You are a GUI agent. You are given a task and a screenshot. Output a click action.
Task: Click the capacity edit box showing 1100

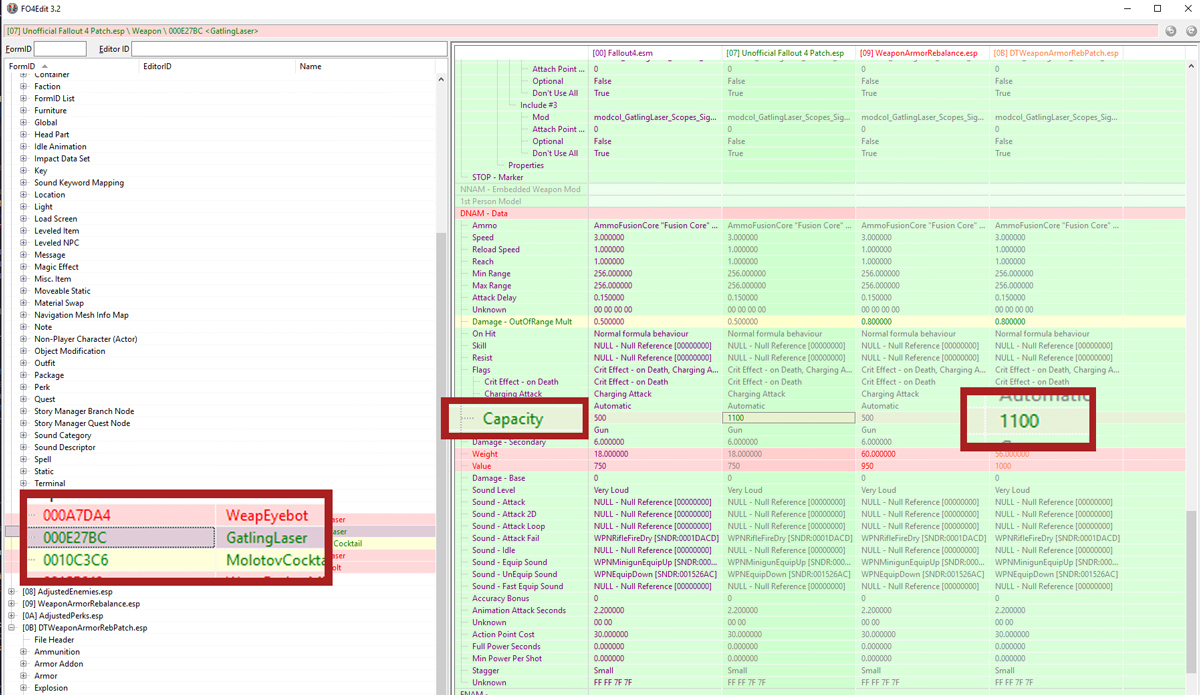[790, 418]
